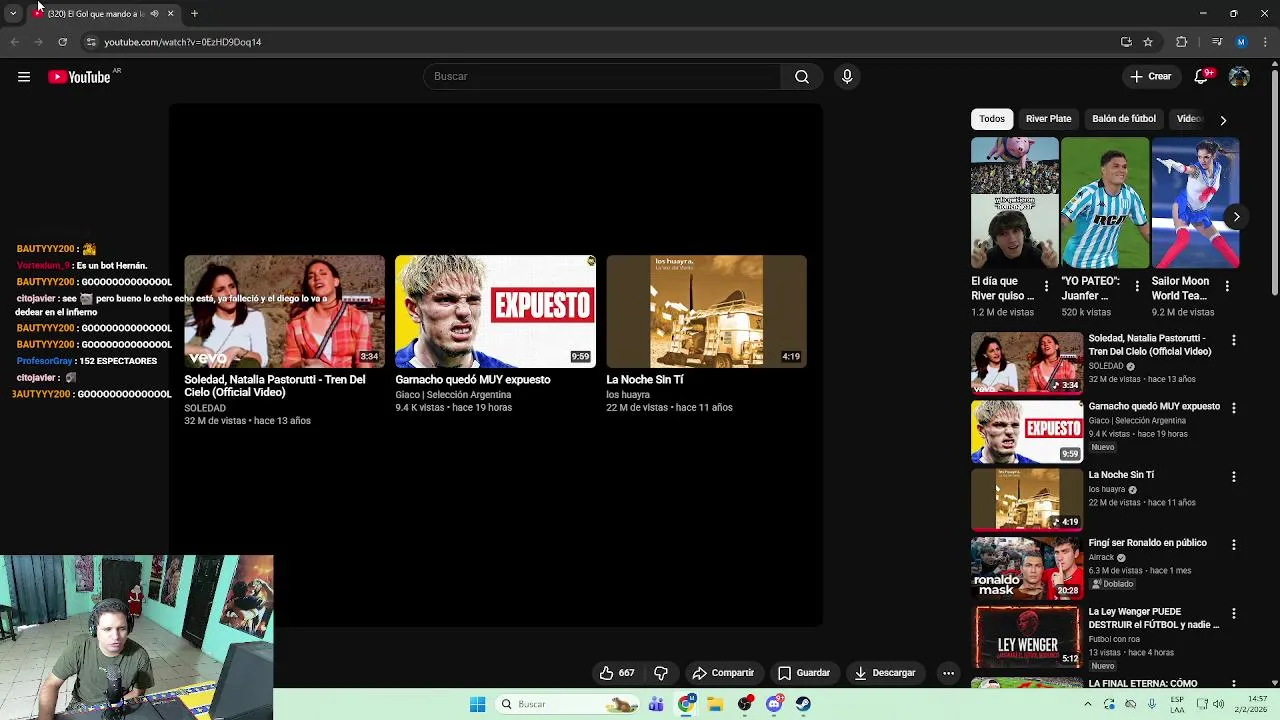The width and height of the screenshot is (1280, 720).
Task: Open more actions under the video
Action: (948, 673)
